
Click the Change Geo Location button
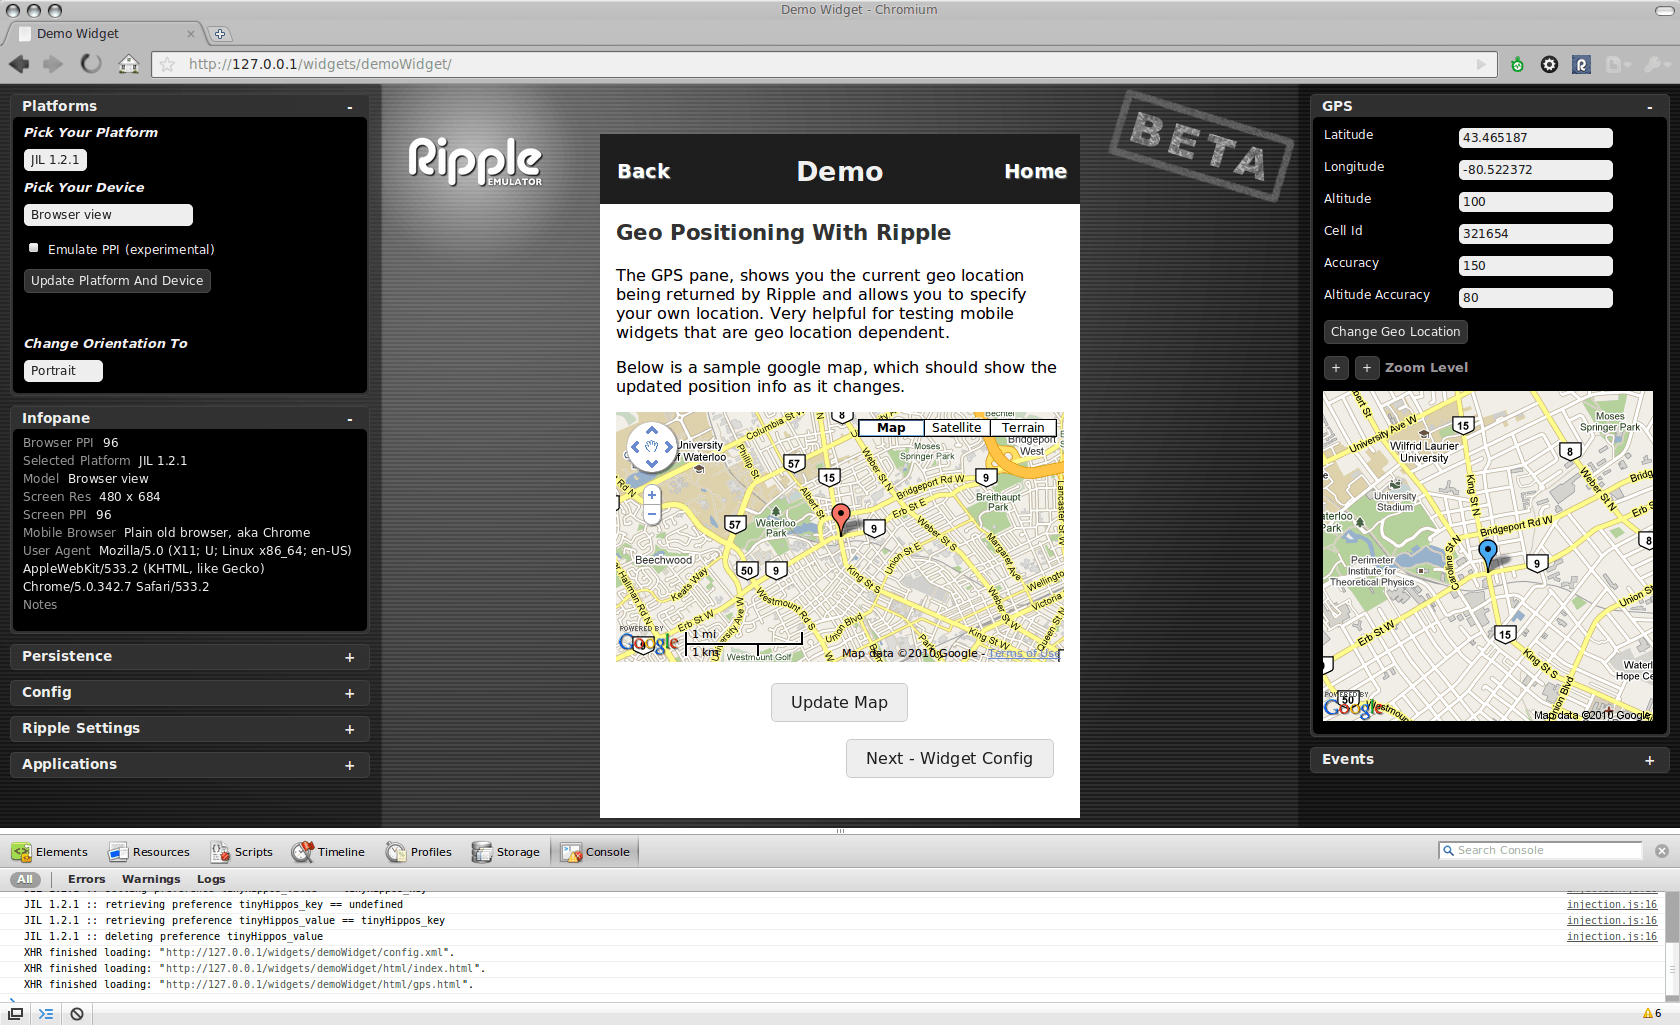[x=1395, y=332]
